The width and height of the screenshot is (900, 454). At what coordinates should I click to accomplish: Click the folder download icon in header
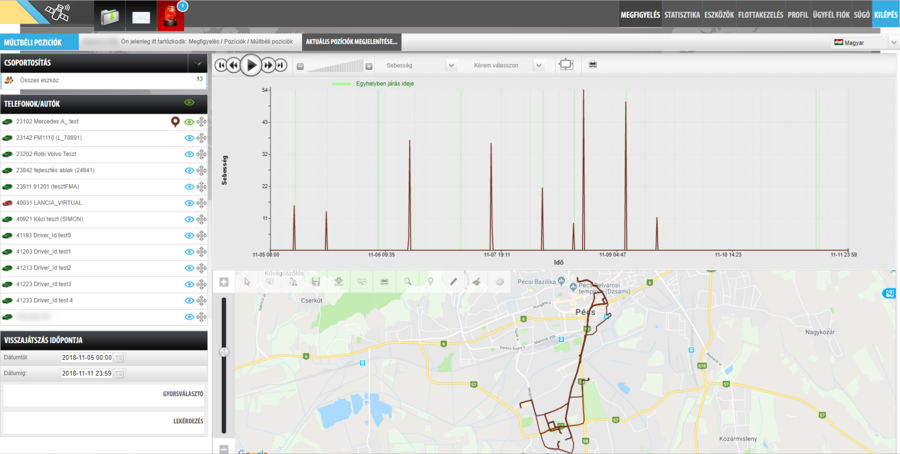click(x=109, y=16)
